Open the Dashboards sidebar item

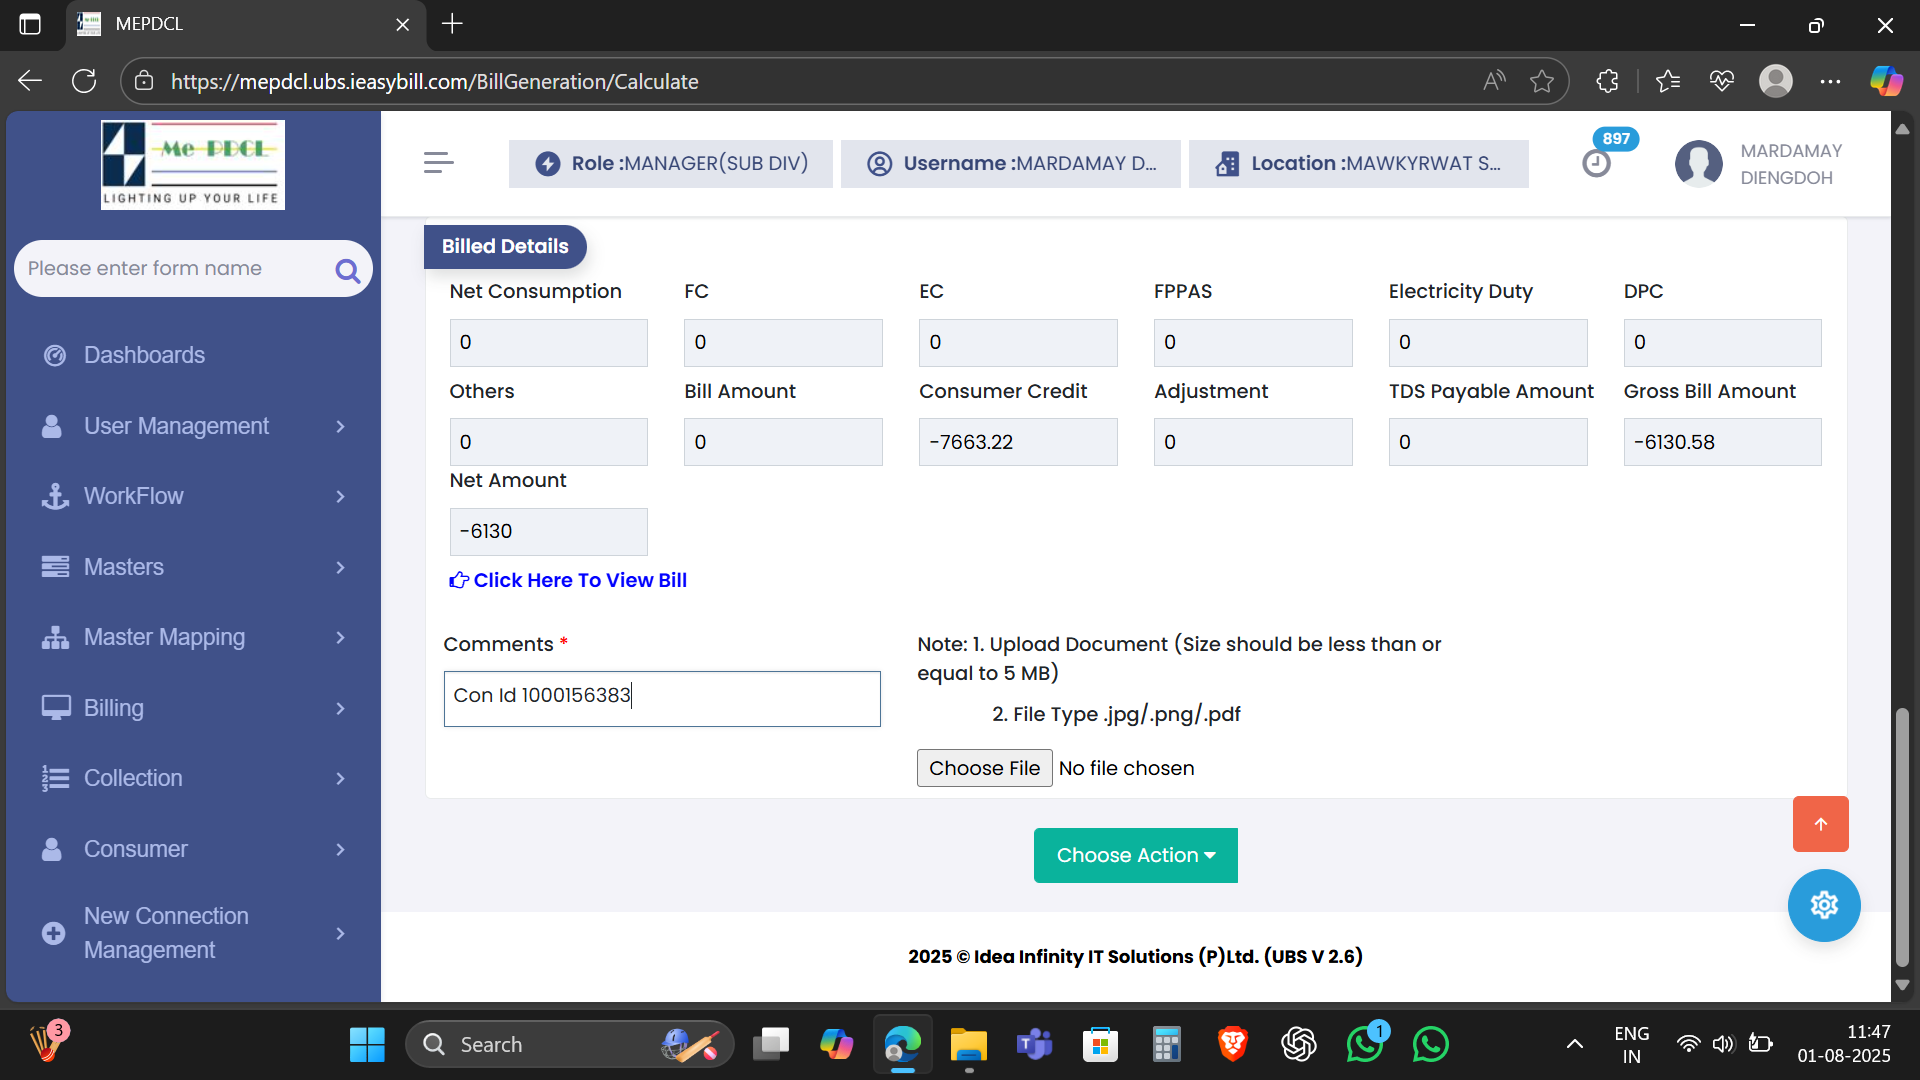coord(144,355)
